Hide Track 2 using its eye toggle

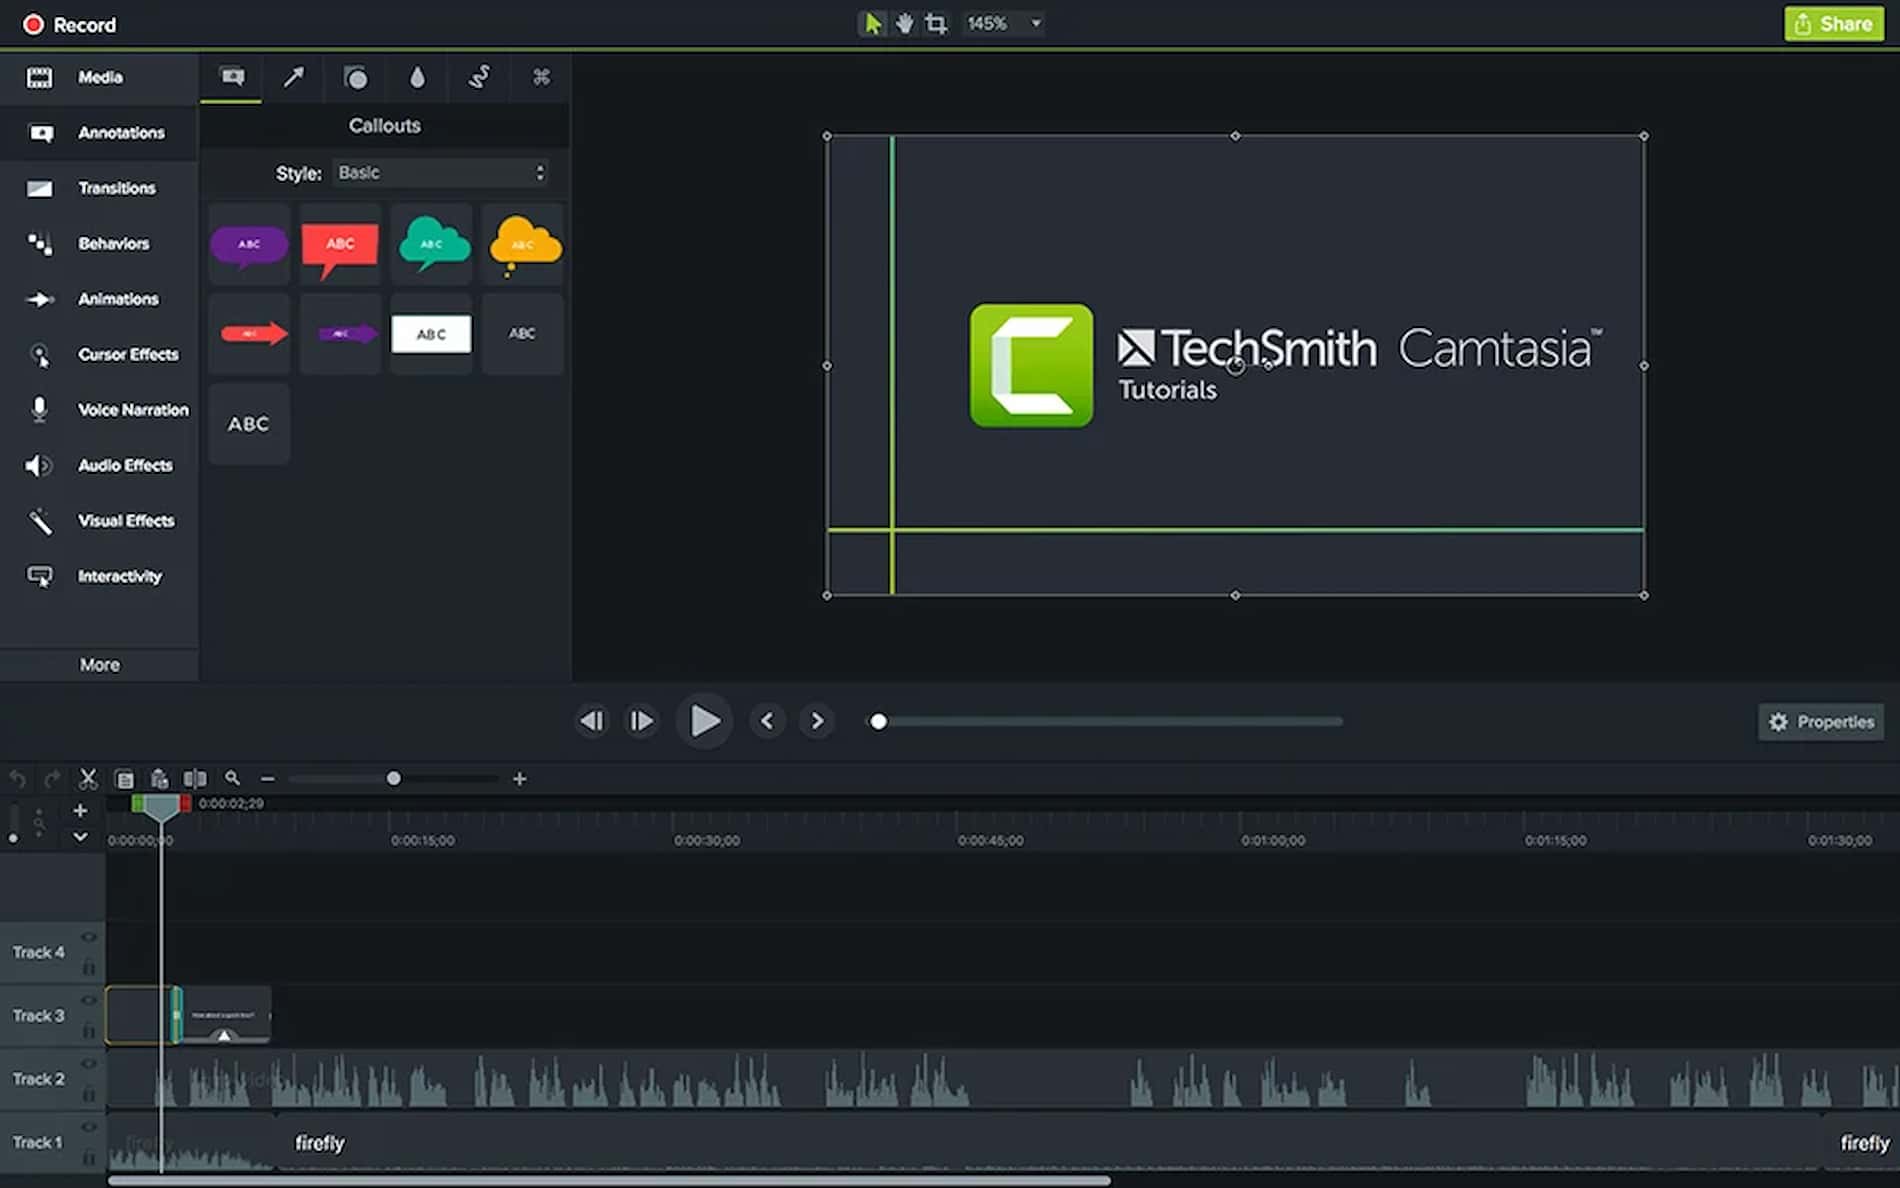pyautogui.click(x=88, y=1063)
